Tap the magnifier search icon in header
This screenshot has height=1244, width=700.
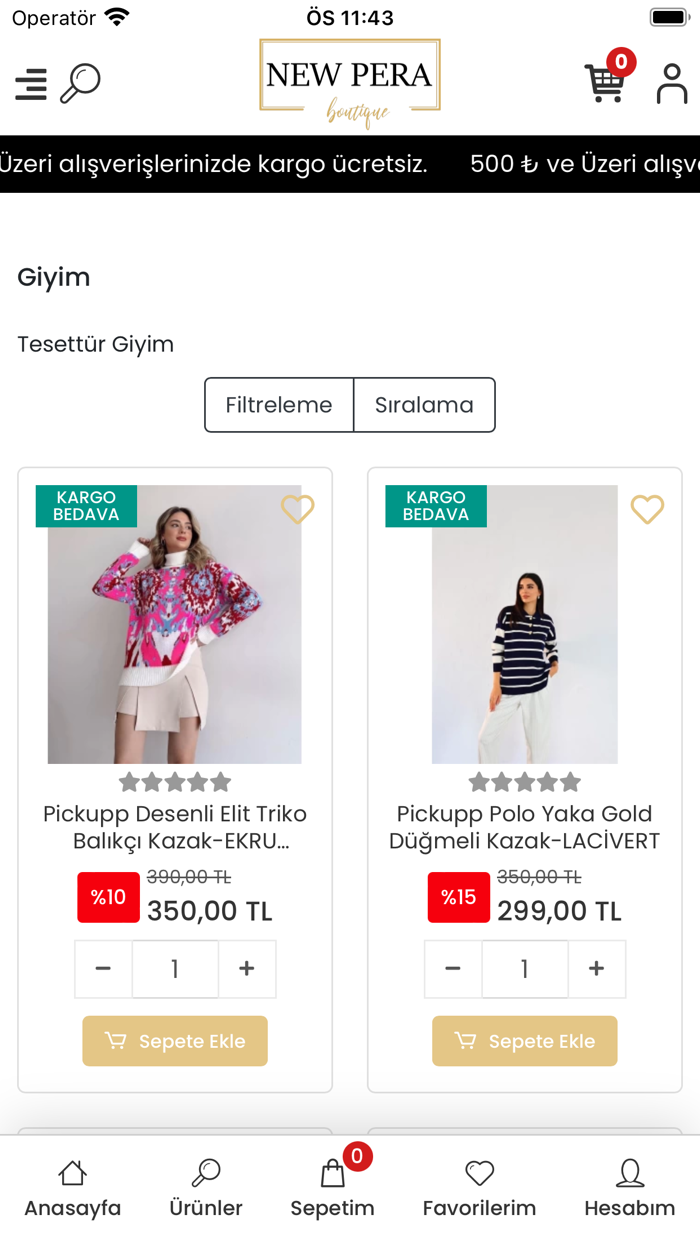[x=81, y=84]
